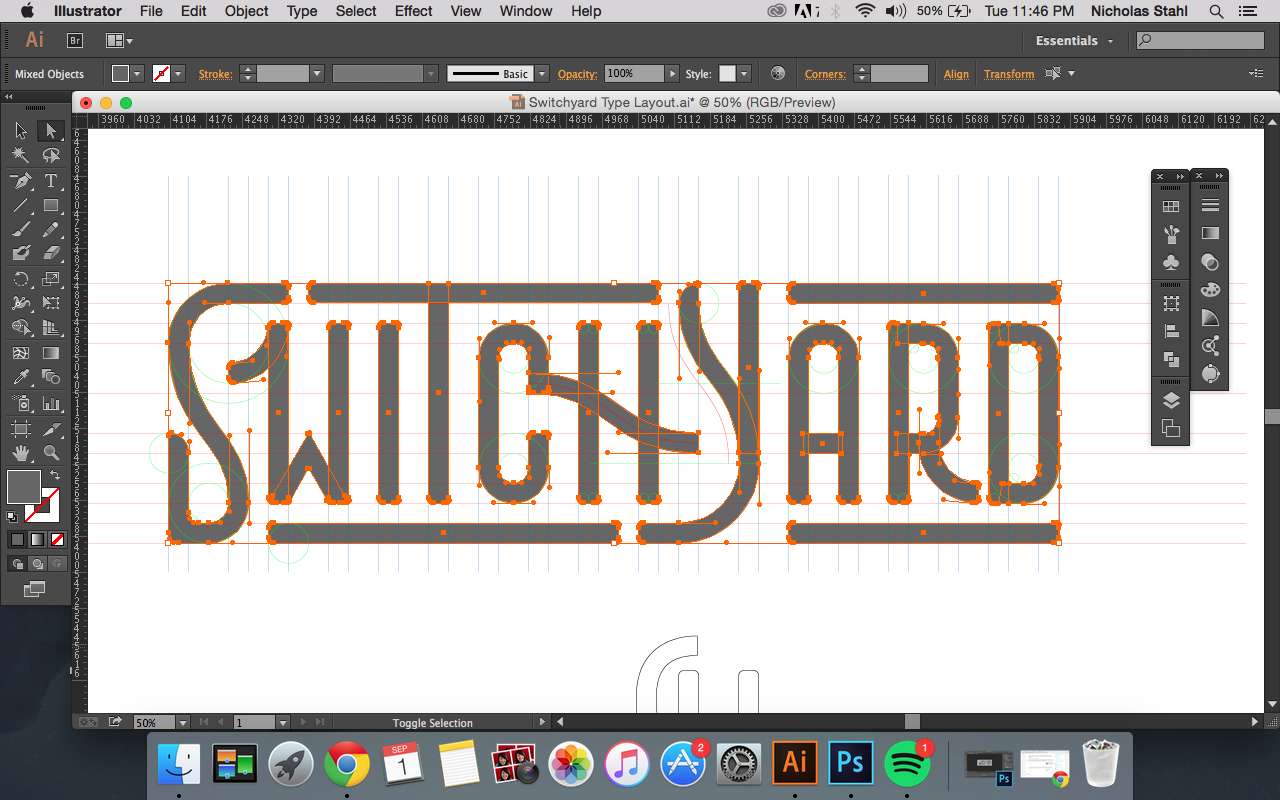Select the Gradient tool

pyautogui.click(x=51, y=353)
